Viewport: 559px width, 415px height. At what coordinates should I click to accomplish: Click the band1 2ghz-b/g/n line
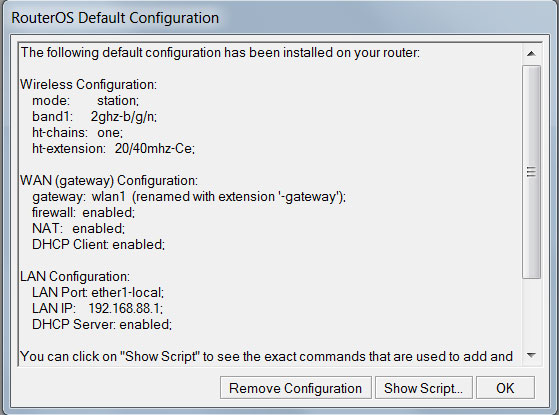(x=94, y=117)
